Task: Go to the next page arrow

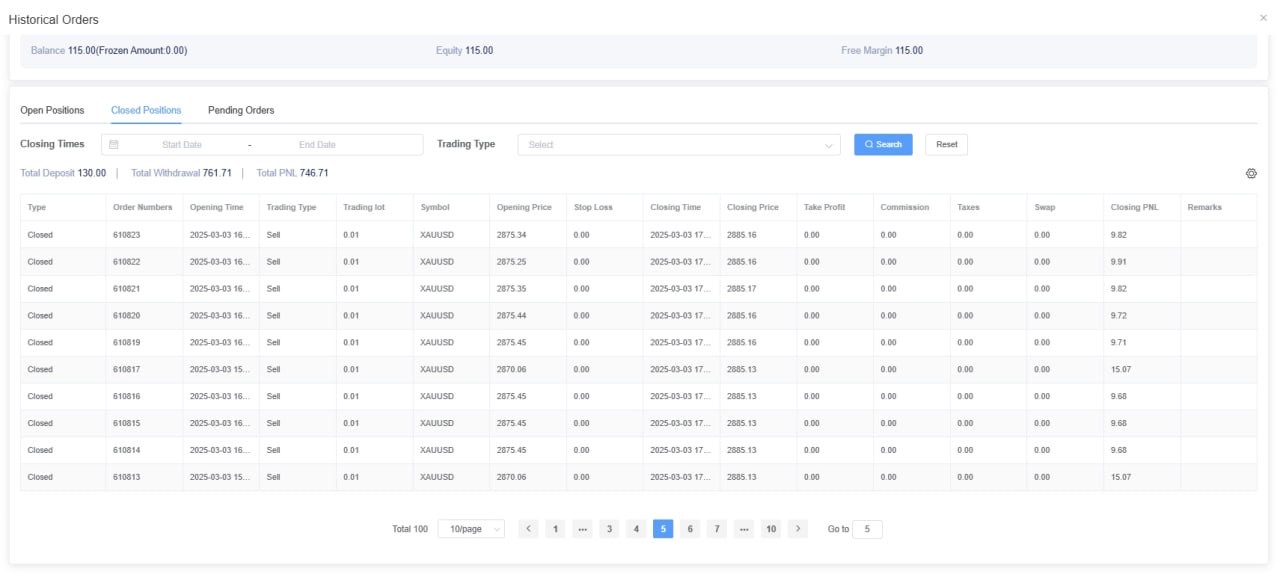Action: (797, 529)
